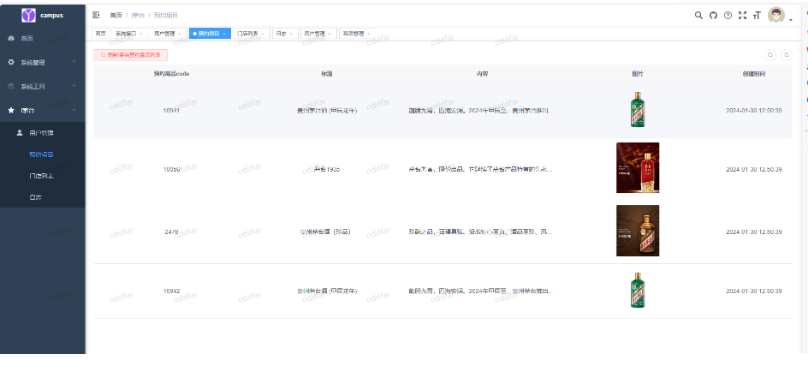Click the title 茅台1935
The width and height of the screenshot is (808, 378).
click(327, 169)
